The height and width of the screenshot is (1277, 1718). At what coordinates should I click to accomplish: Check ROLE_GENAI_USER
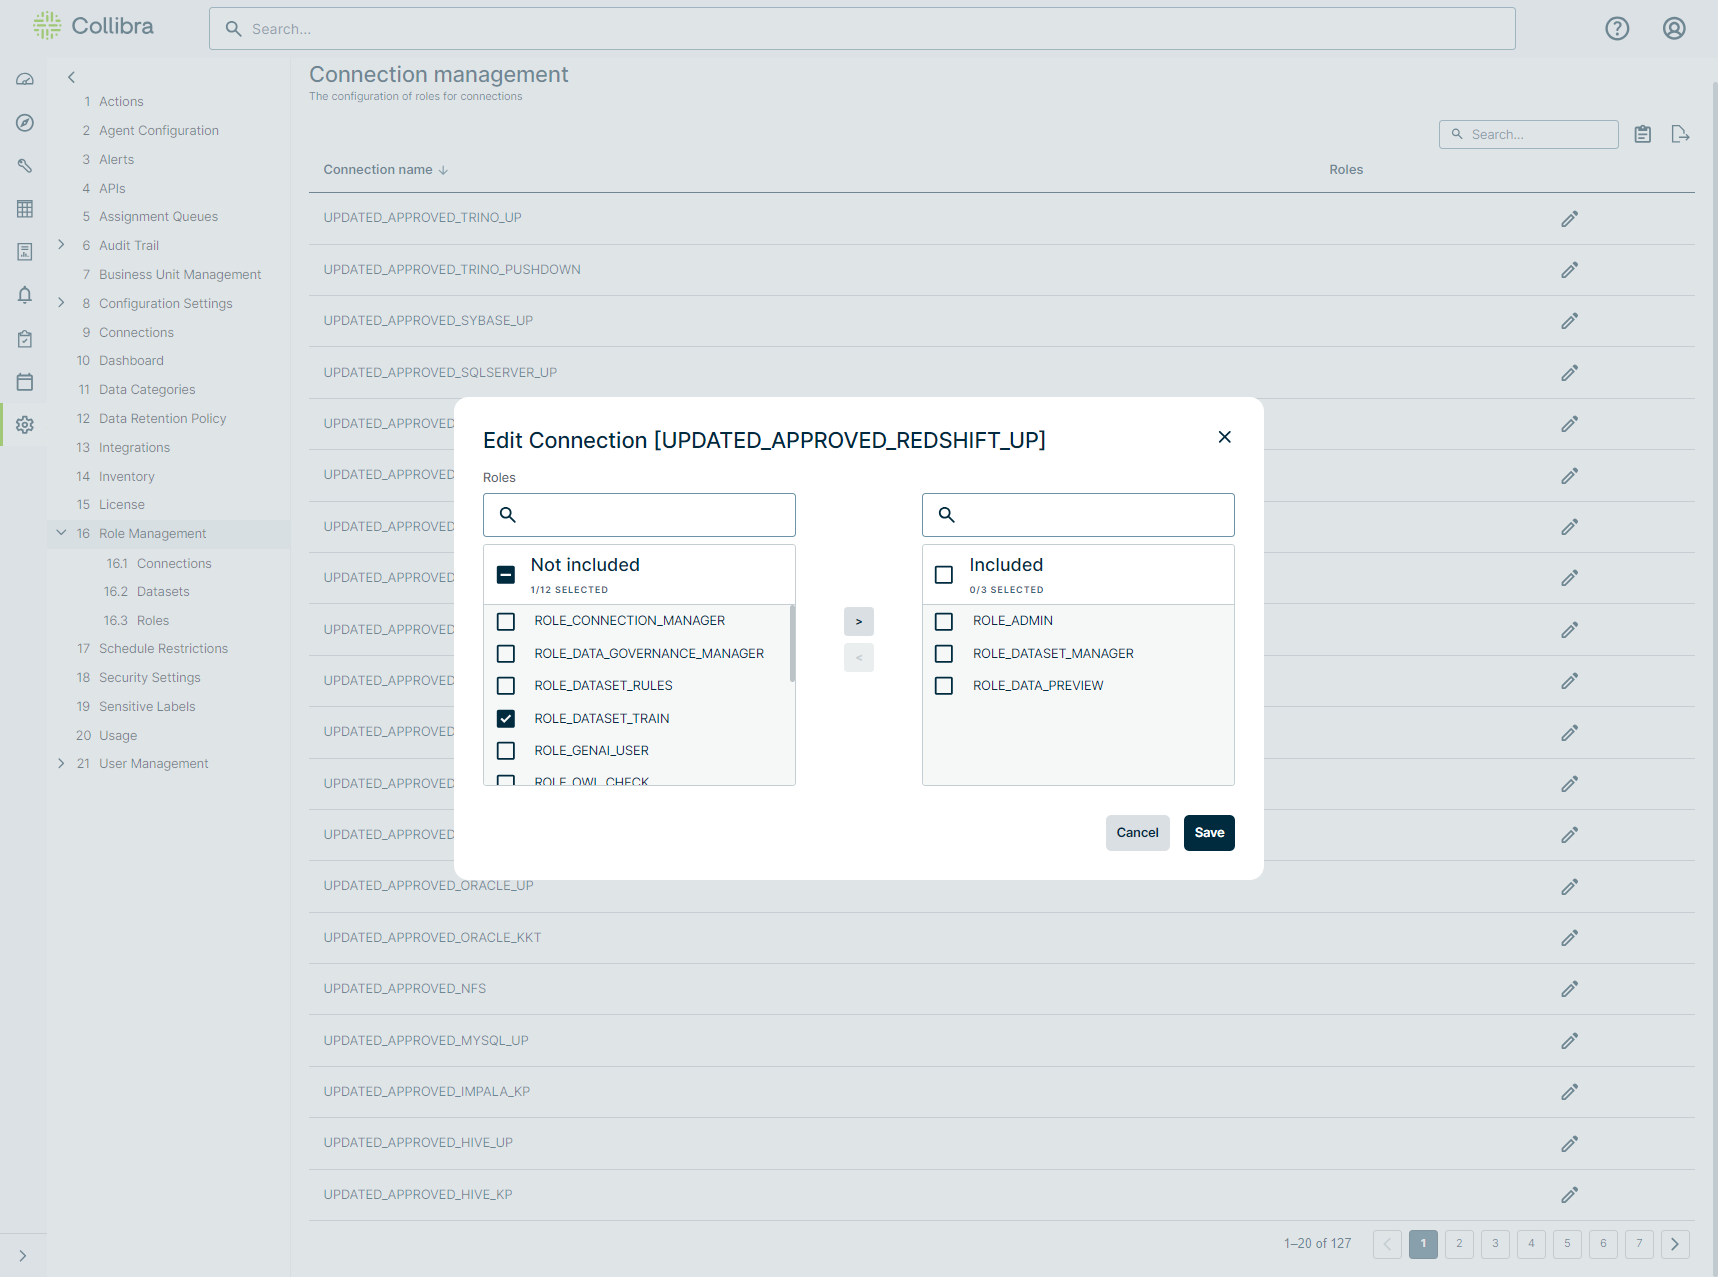[506, 751]
